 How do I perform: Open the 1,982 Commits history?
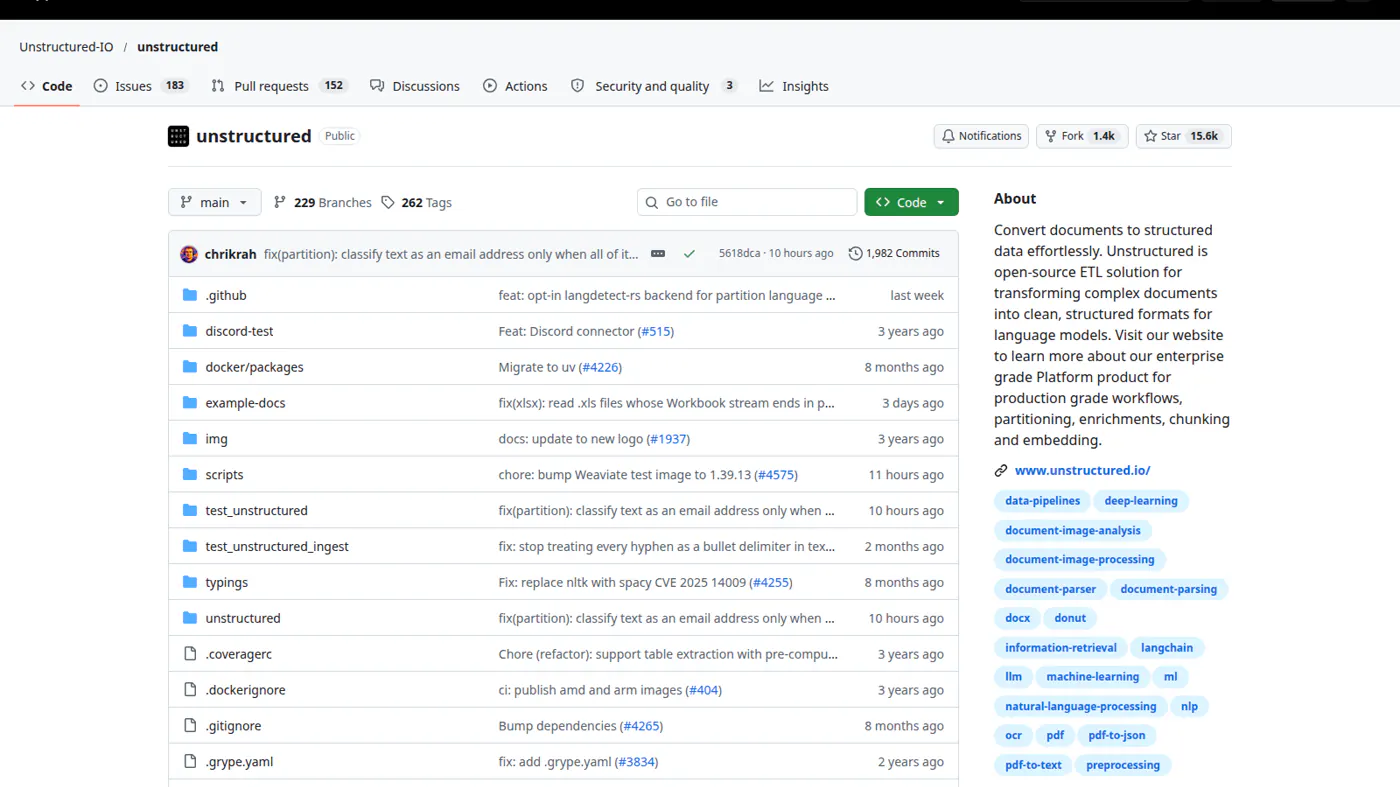point(894,254)
